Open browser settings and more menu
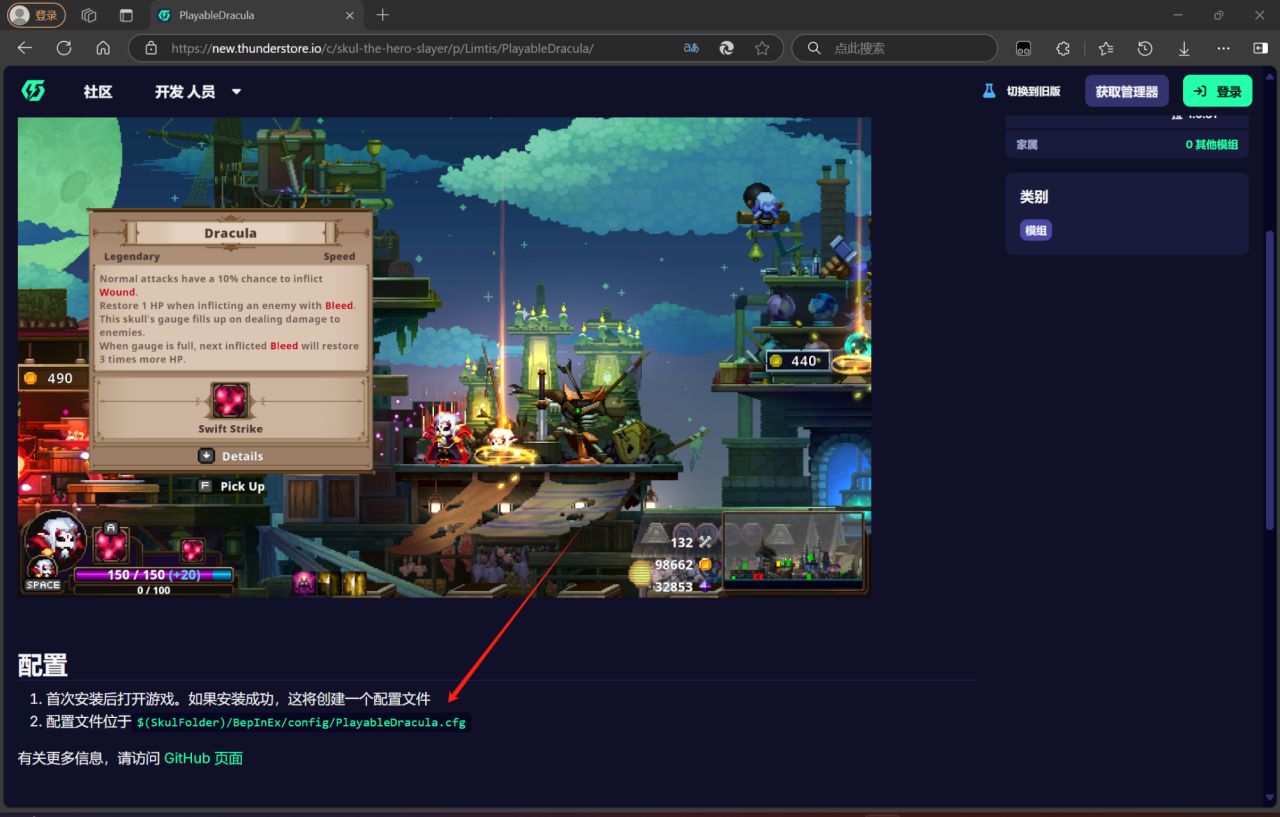 [1223, 48]
